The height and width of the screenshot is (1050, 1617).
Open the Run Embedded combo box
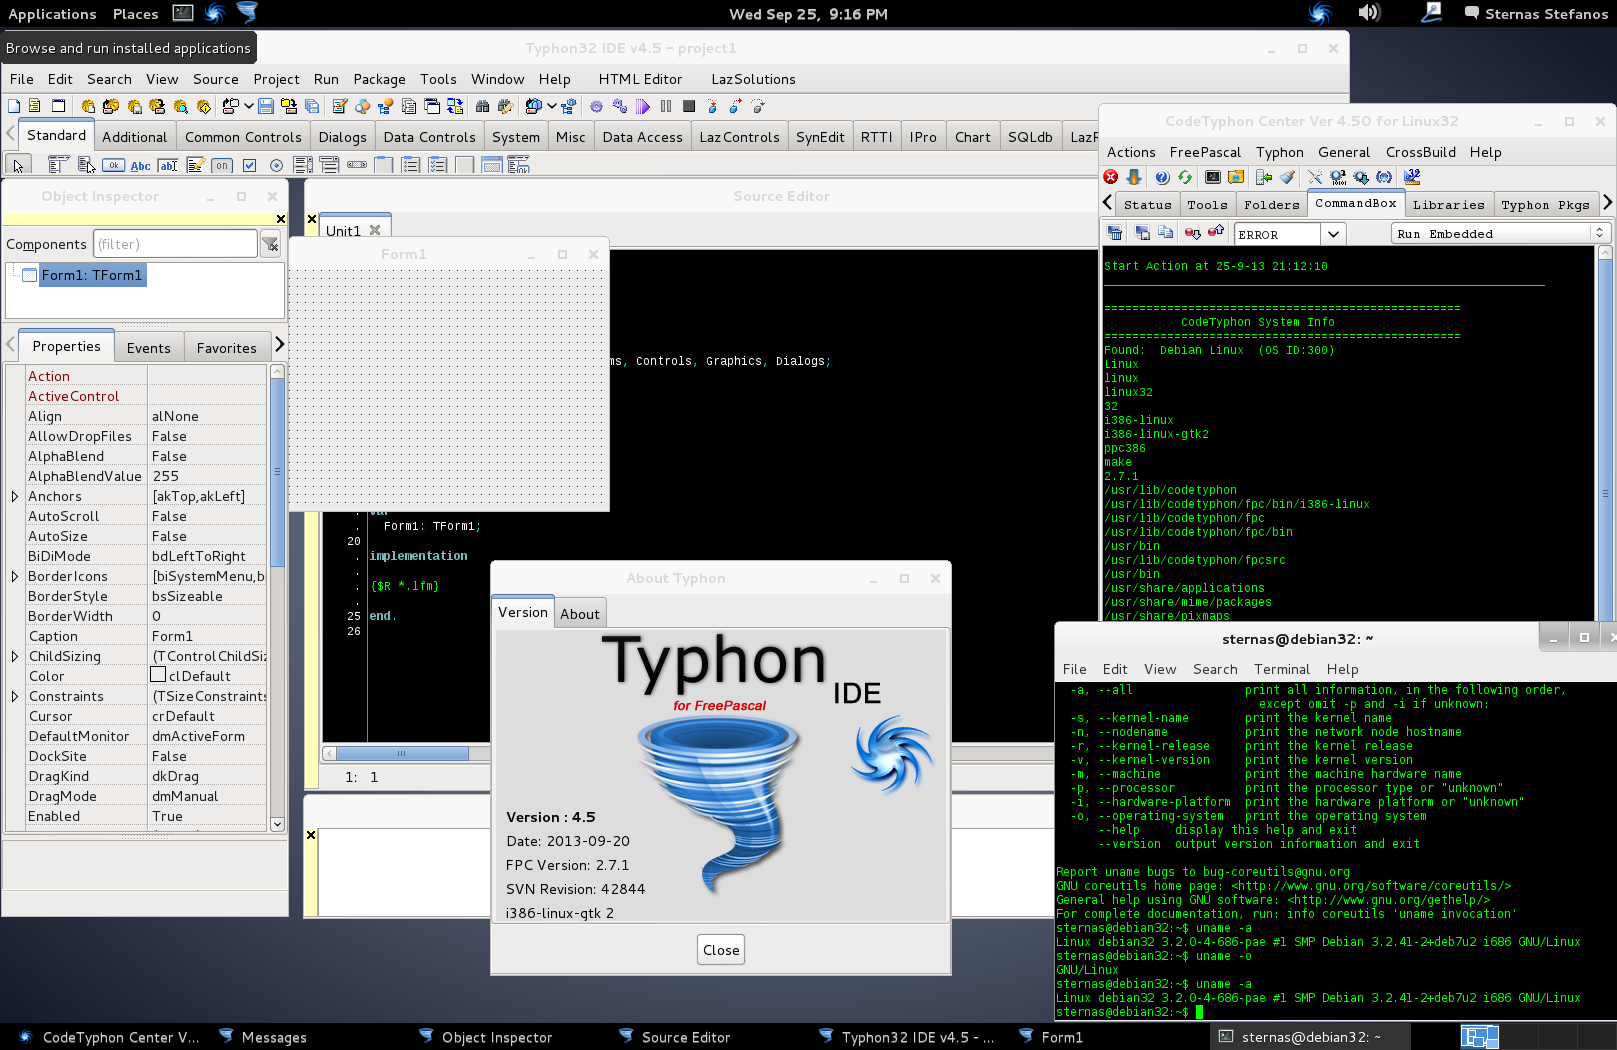[x=1499, y=233]
